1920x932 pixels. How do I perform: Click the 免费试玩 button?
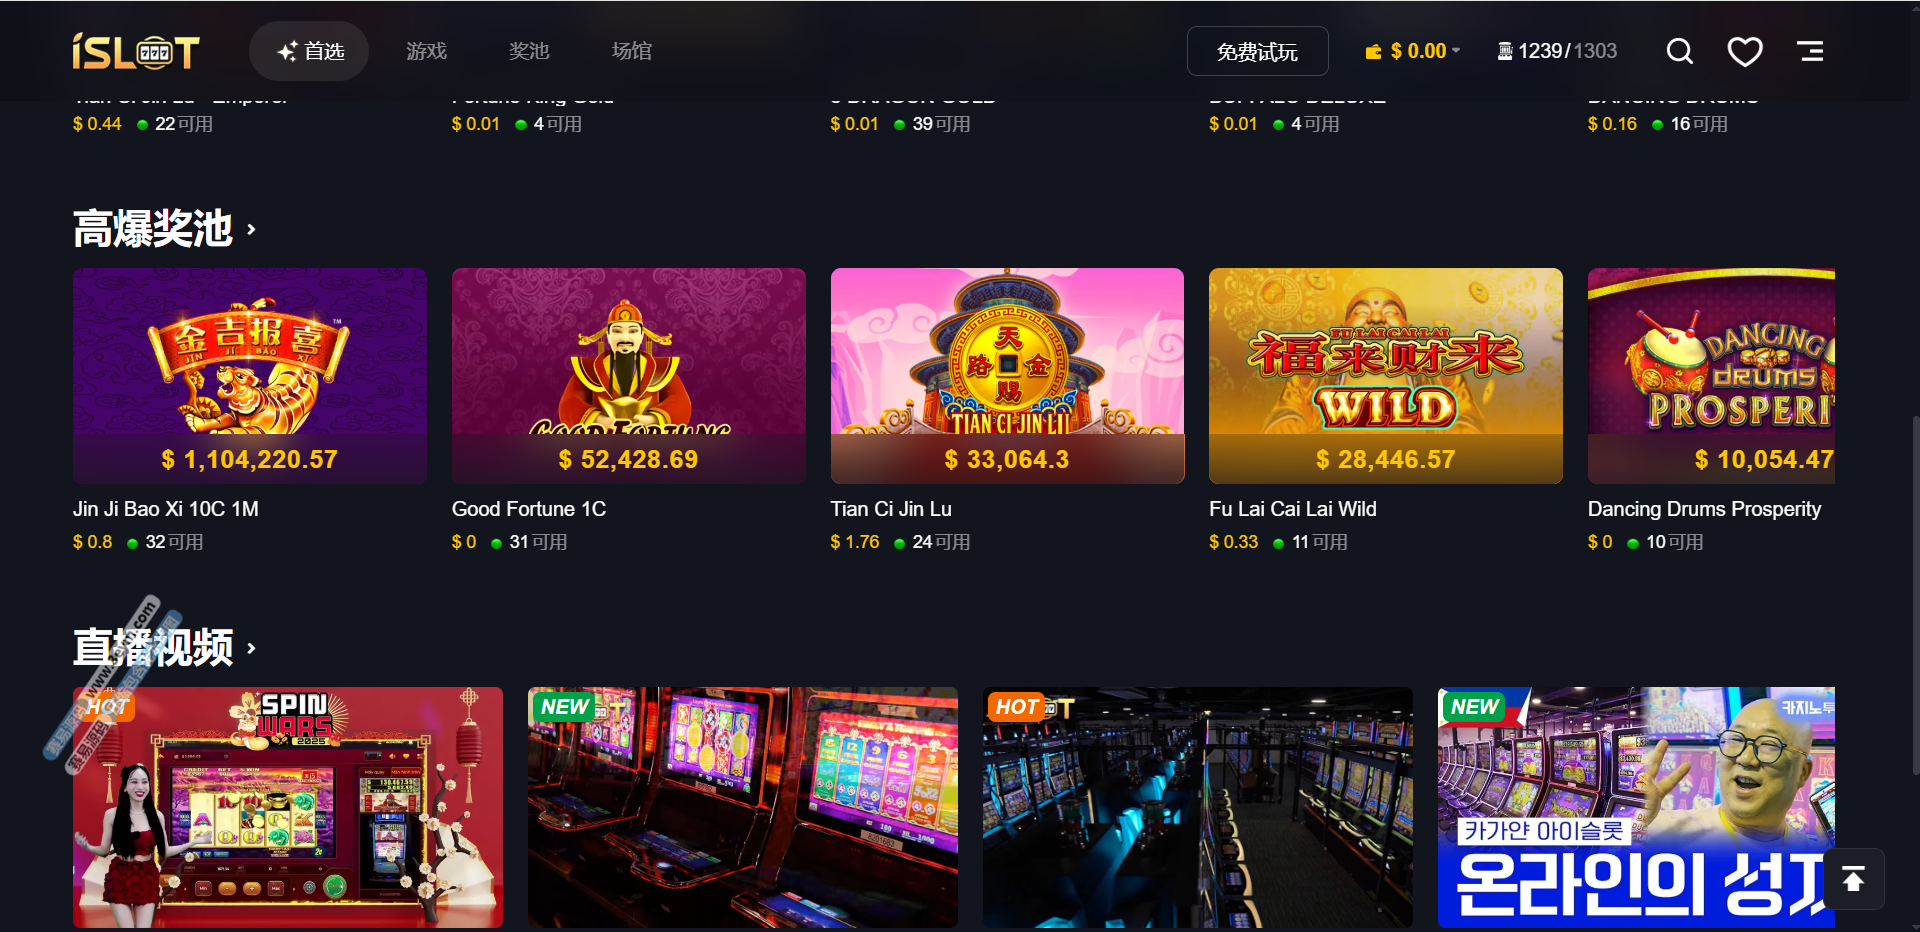[1258, 51]
